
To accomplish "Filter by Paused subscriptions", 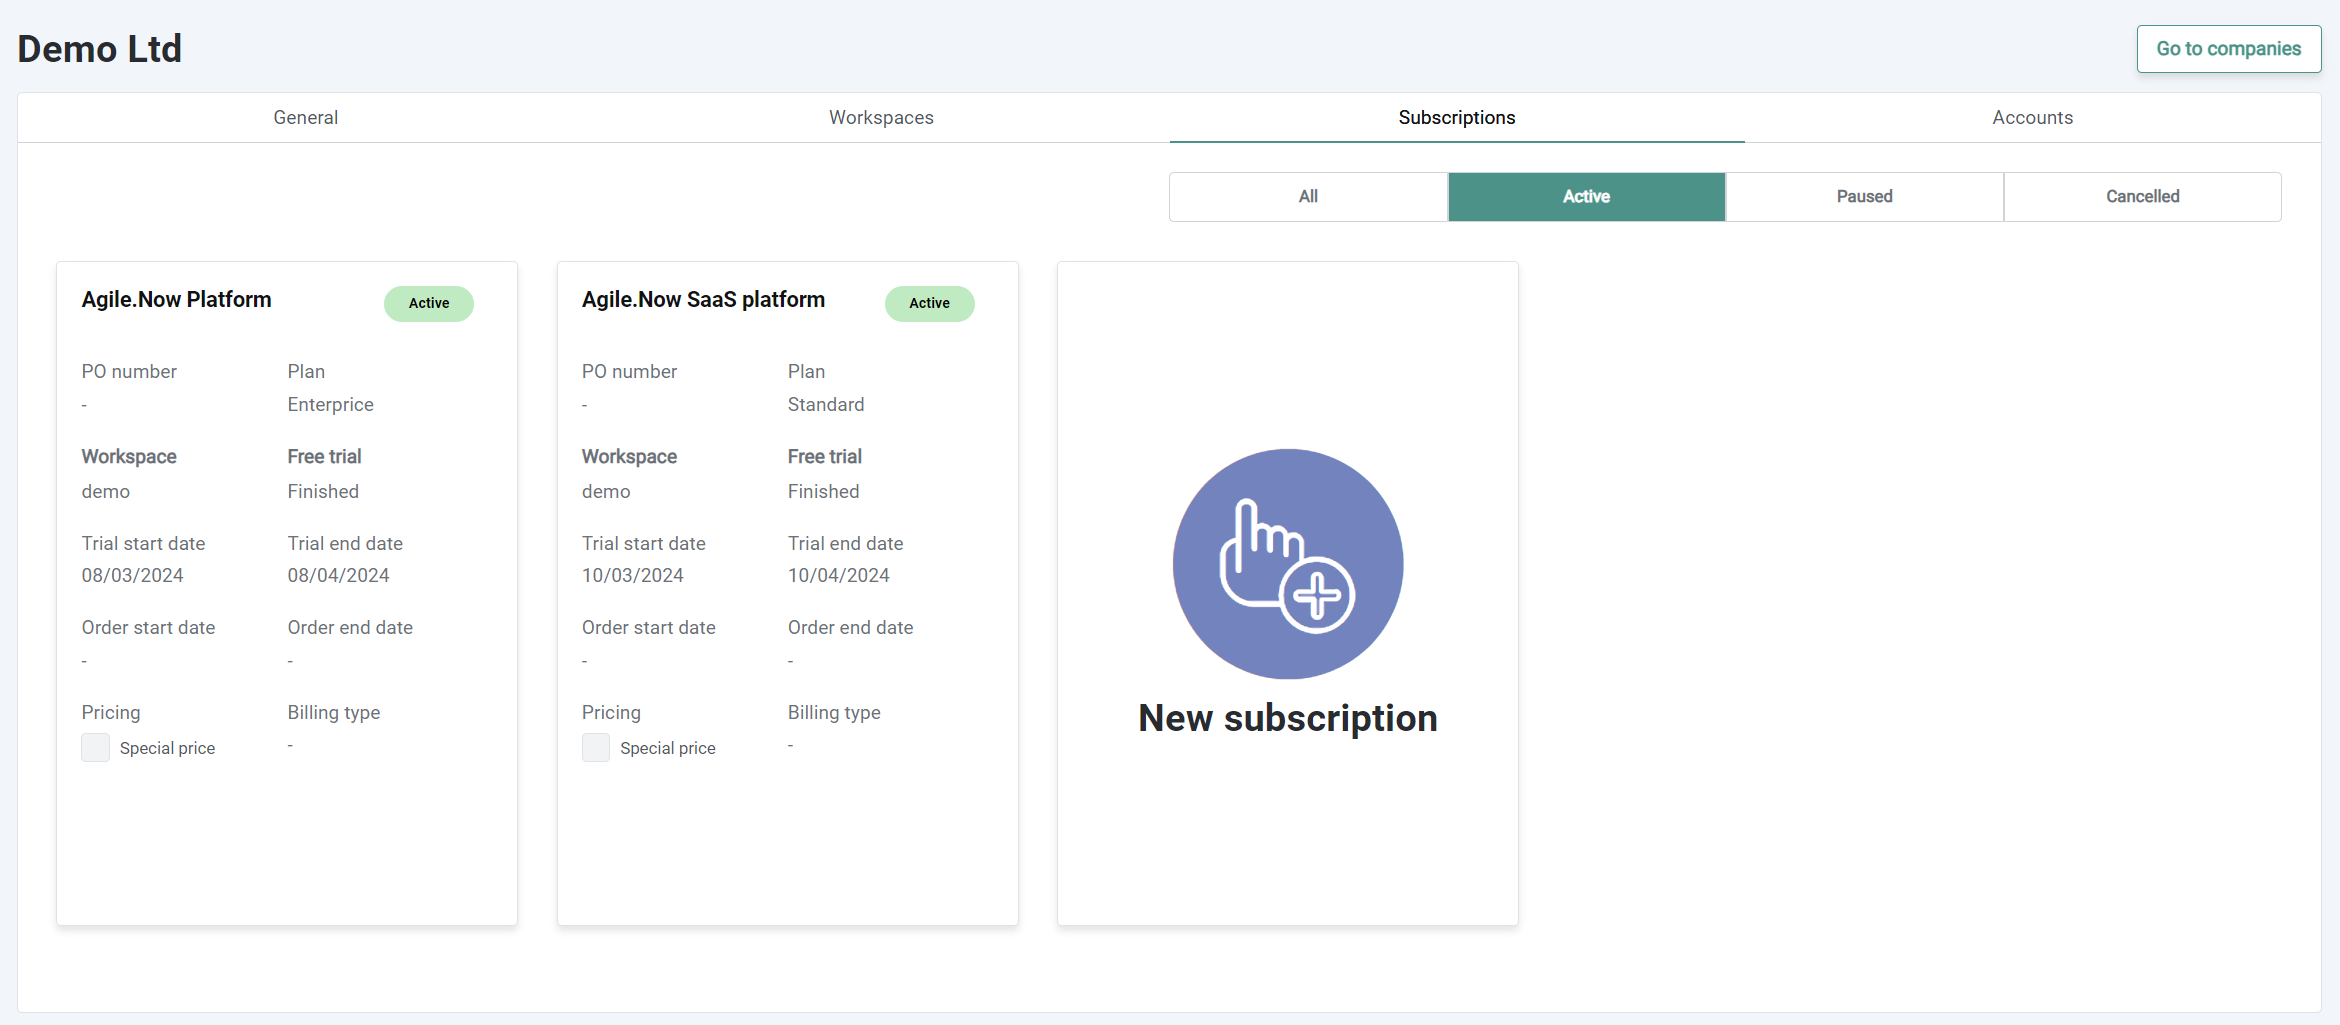I will click(1865, 197).
